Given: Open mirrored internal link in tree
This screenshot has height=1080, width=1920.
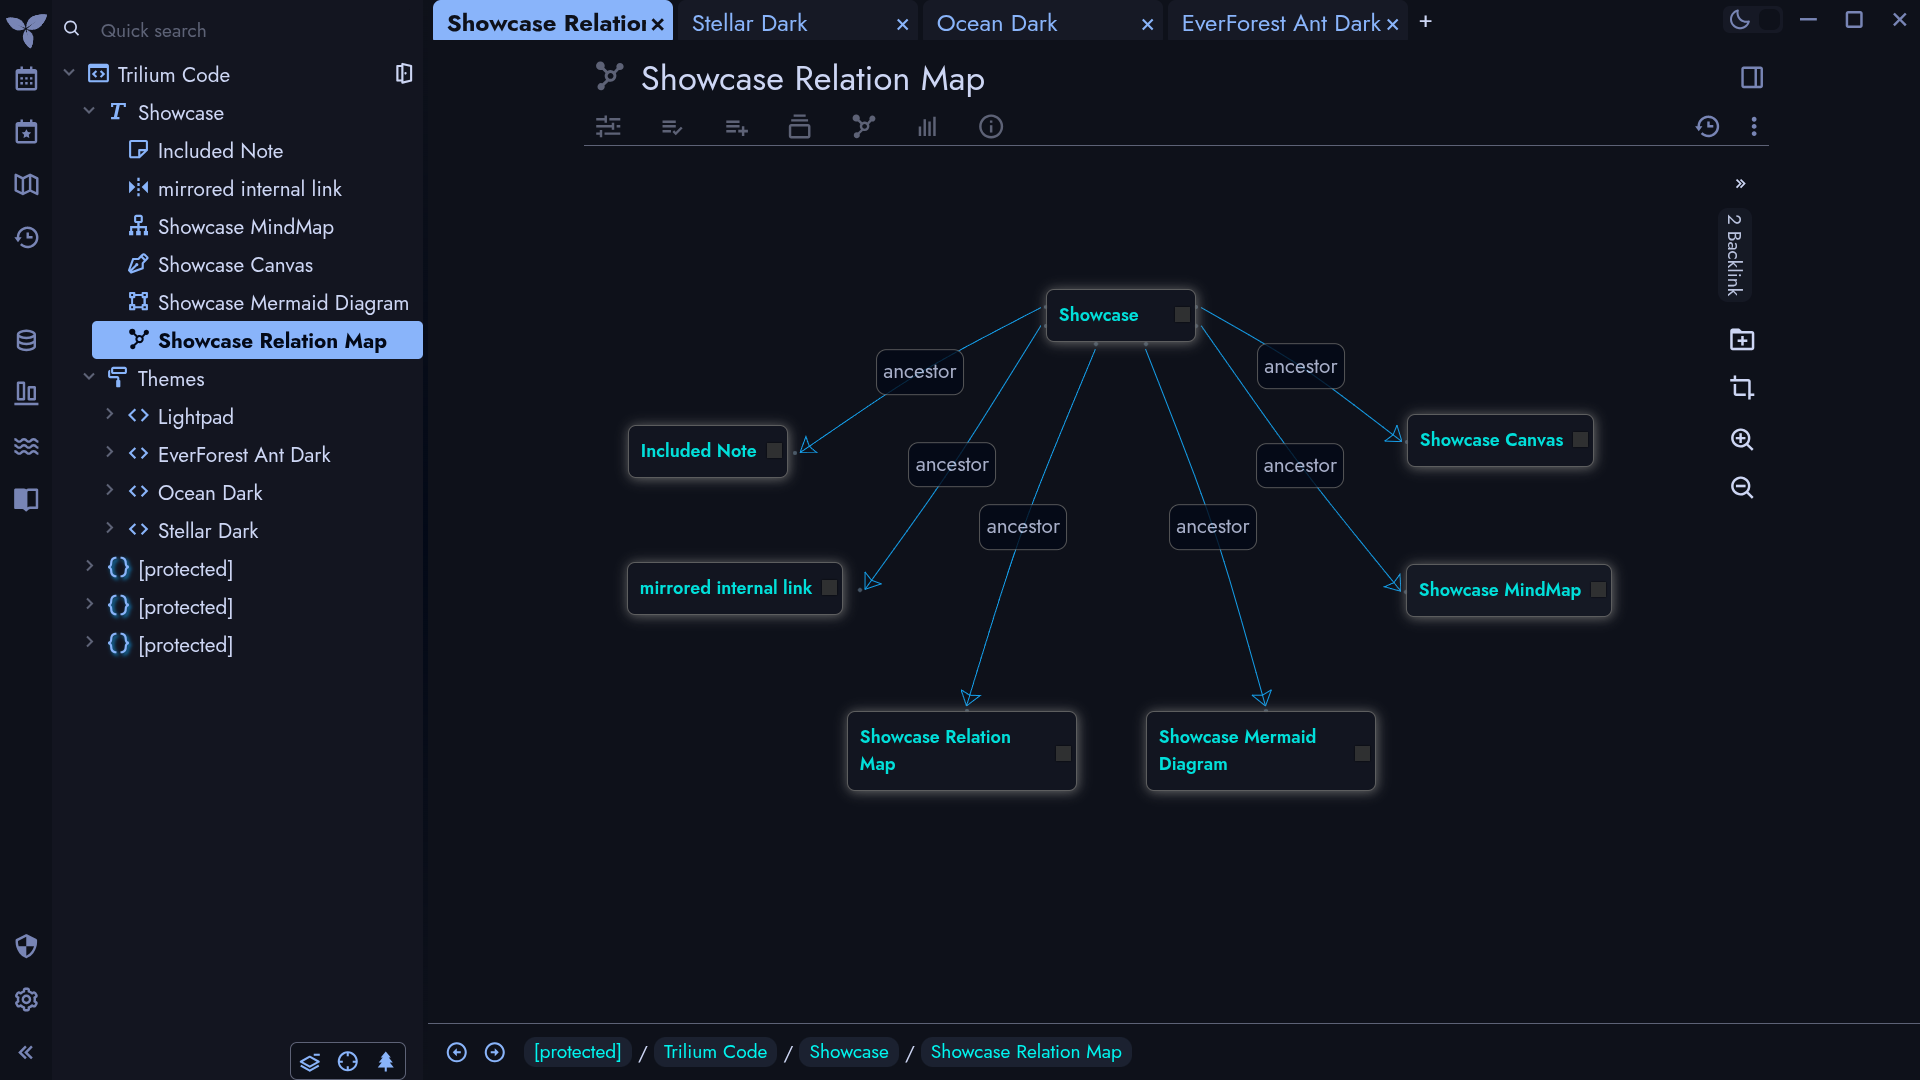Looking at the screenshot, I should pos(249,189).
